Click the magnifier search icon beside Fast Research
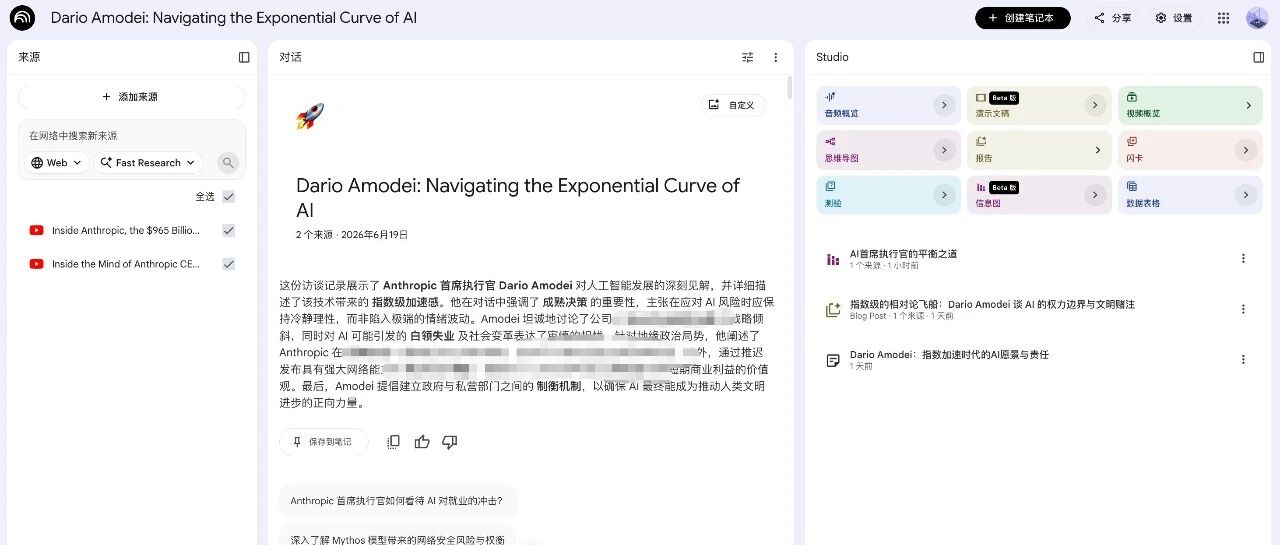 pyautogui.click(x=228, y=162)
